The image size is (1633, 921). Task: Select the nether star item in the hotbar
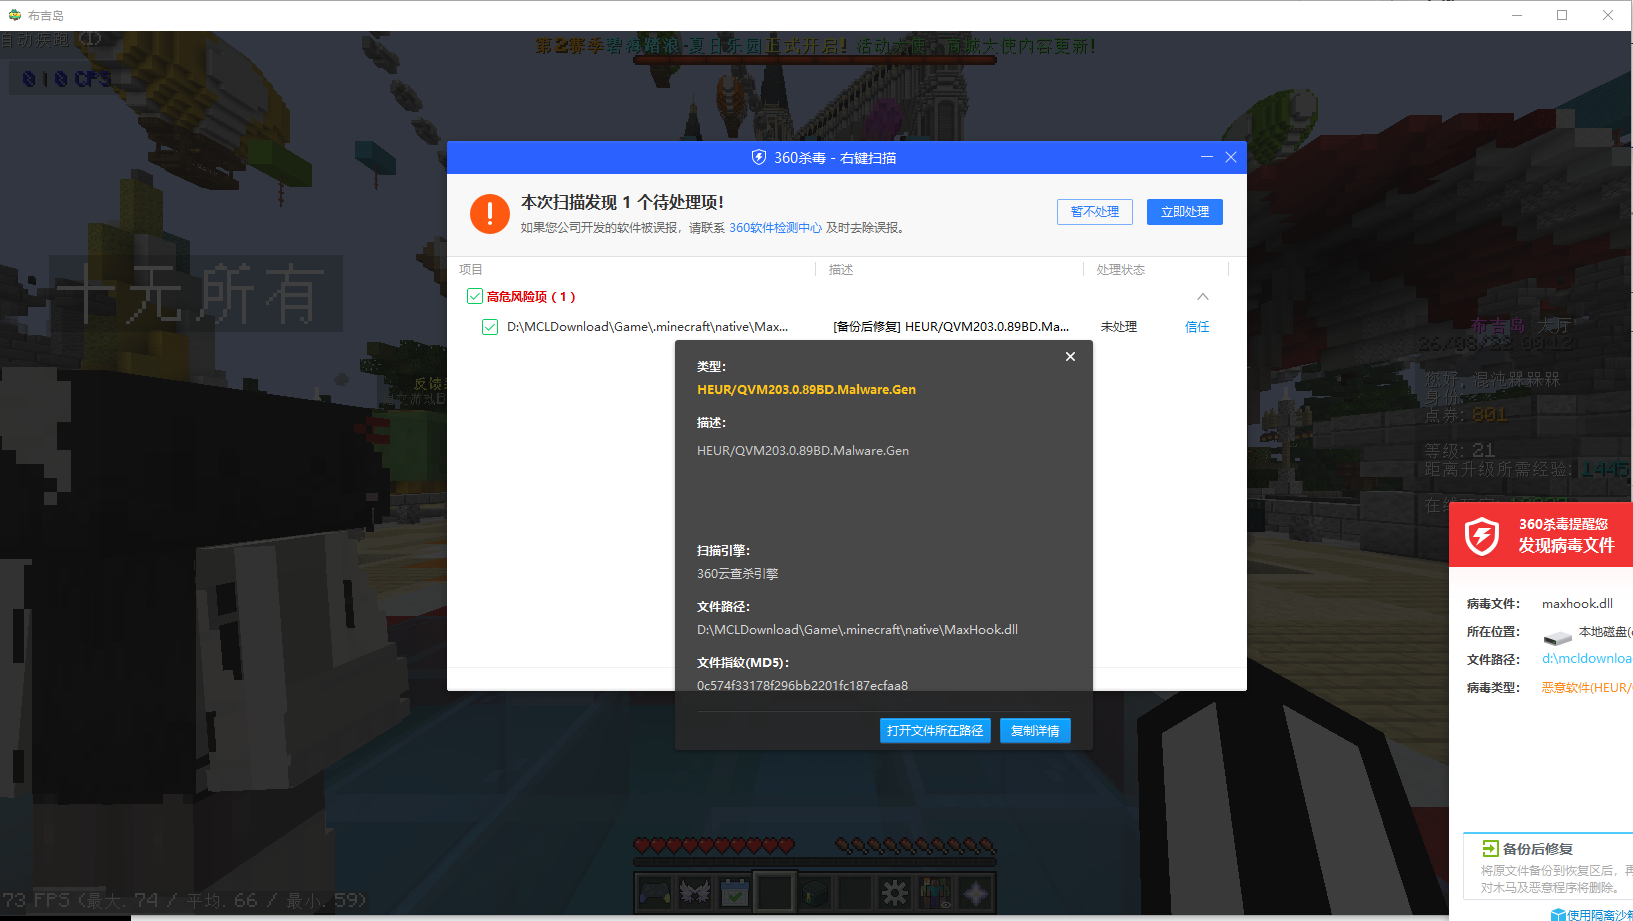coord(975,892)
